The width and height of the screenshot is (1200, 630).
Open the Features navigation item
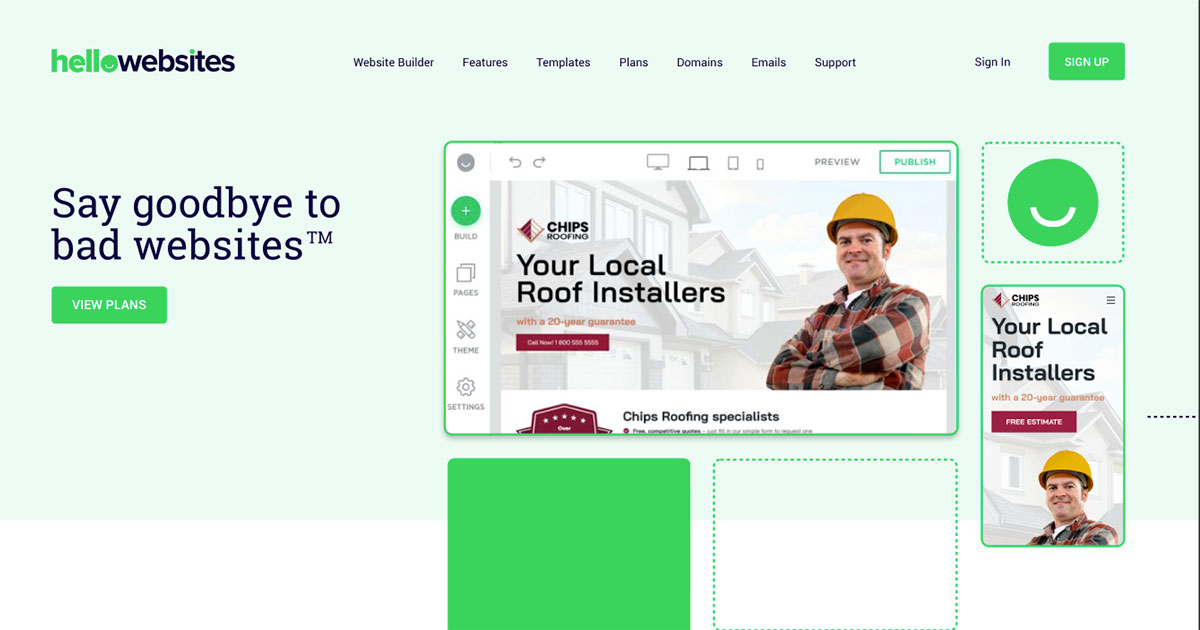(x=485, y=62)
